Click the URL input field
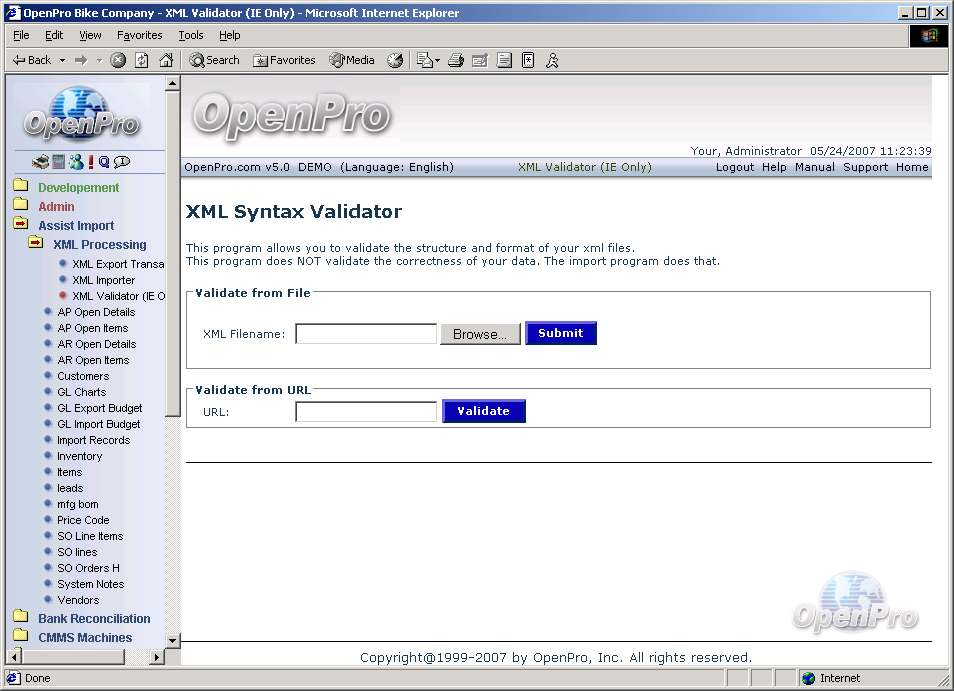954x691 pixels. tap(366, 412)
